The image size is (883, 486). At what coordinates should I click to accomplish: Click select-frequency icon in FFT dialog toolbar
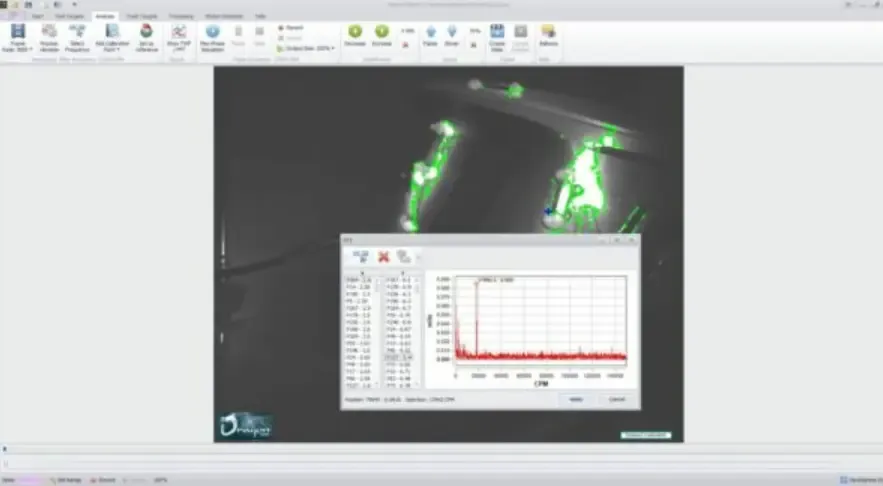pos(360,257)
